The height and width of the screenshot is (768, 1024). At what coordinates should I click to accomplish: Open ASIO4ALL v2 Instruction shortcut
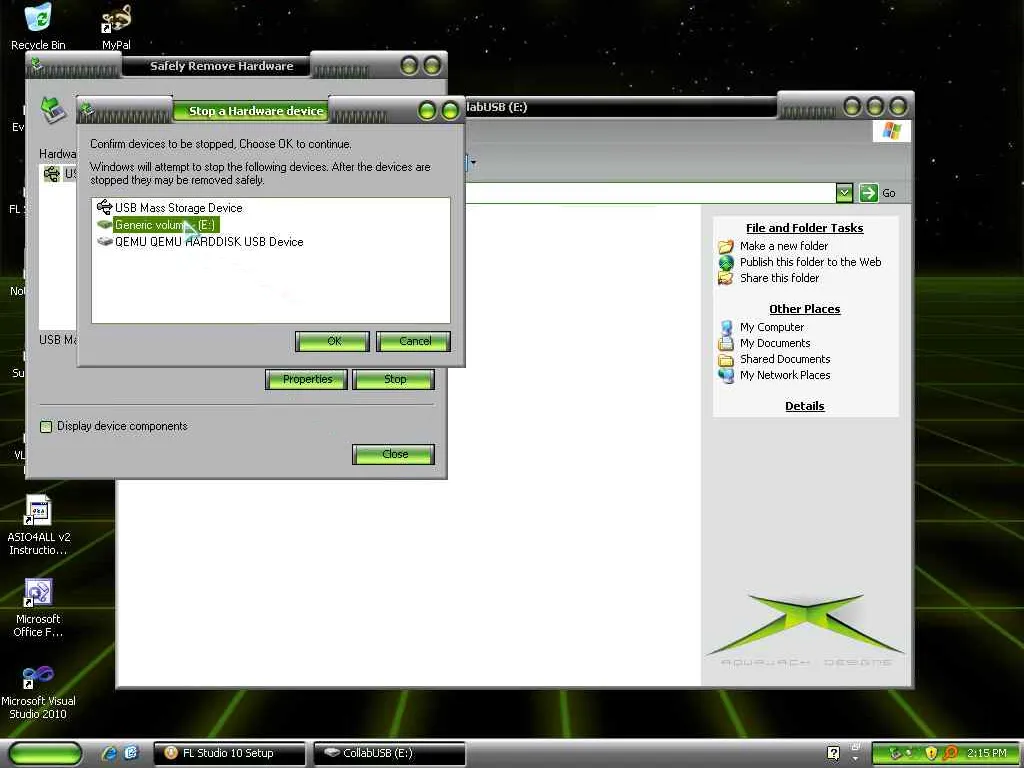click(38, 526)
